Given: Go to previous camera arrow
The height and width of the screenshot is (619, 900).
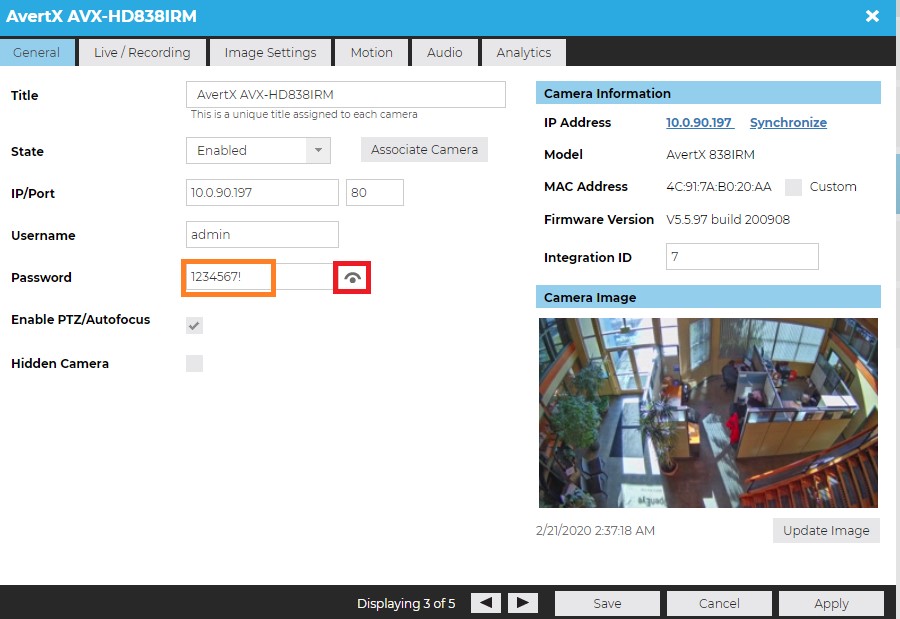Looking at the screenshot, I should (x=486, y=603).
